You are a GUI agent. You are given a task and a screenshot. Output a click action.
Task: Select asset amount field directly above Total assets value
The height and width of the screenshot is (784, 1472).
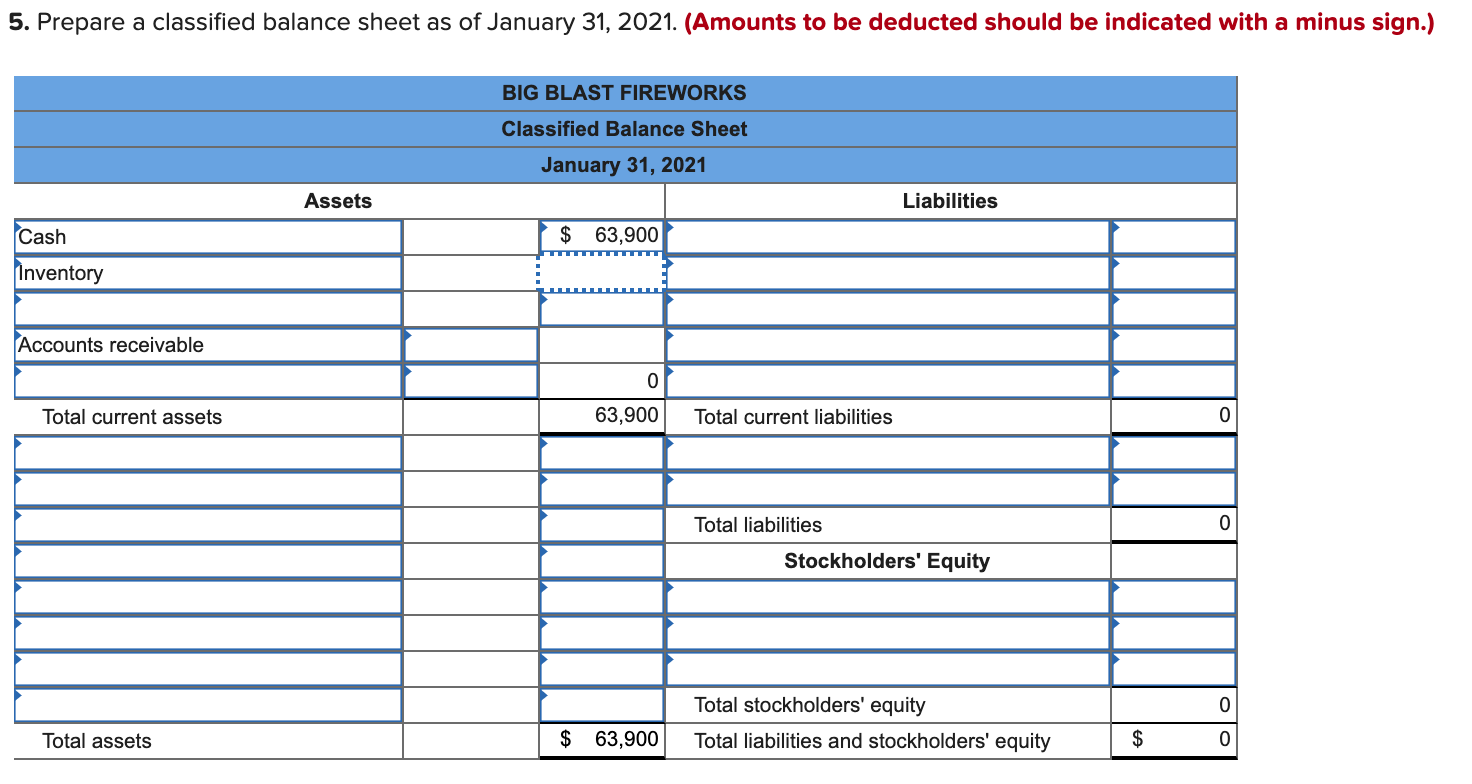tap(602, 705)
